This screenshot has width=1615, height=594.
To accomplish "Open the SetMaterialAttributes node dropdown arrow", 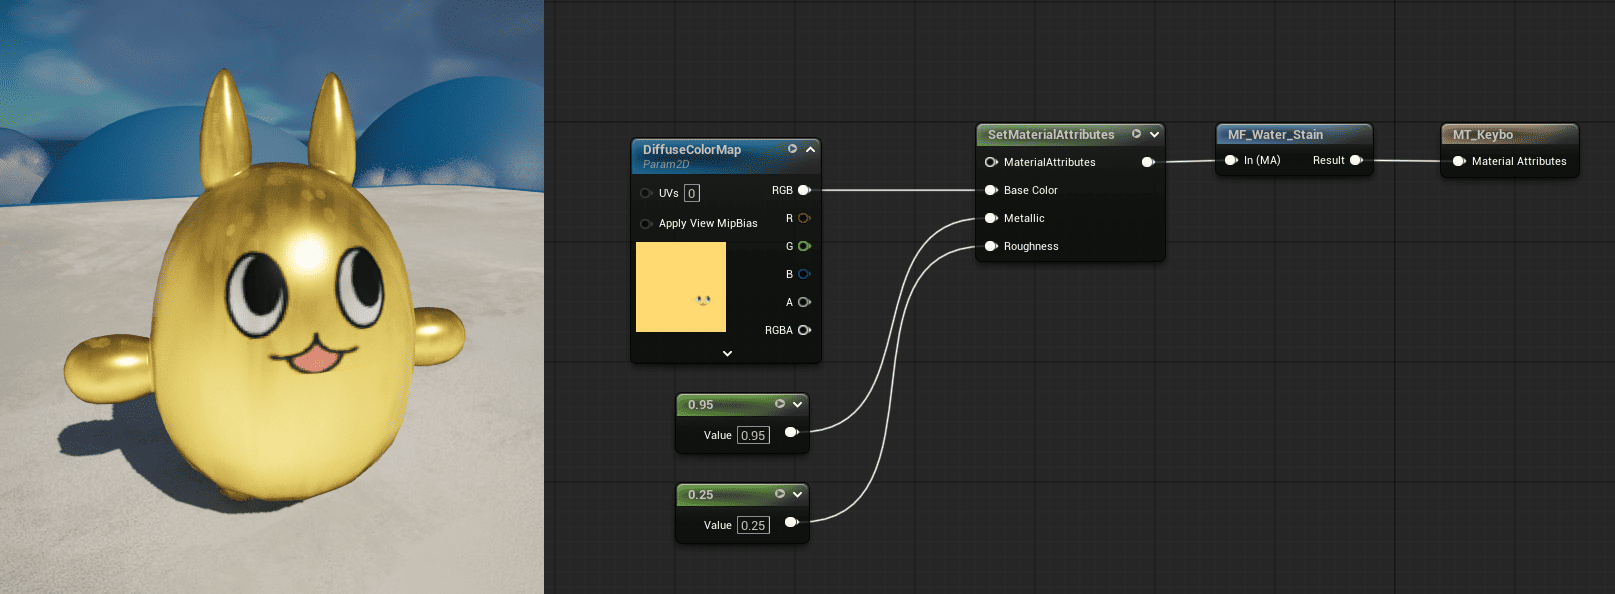I will [1154, 134].
